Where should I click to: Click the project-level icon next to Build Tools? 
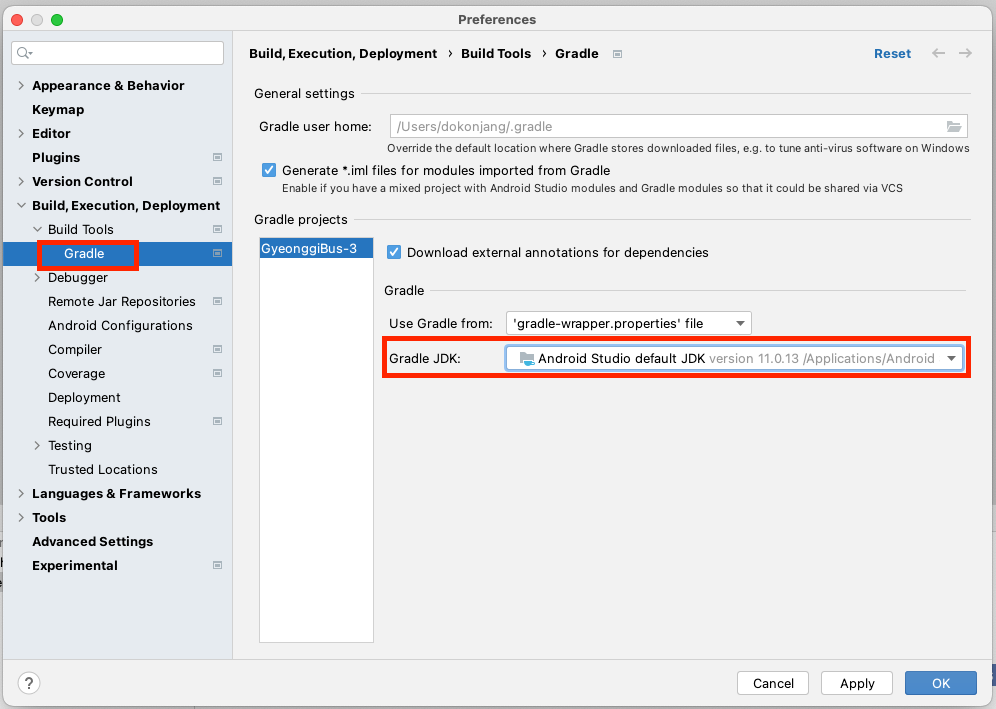tap(217, 229)
